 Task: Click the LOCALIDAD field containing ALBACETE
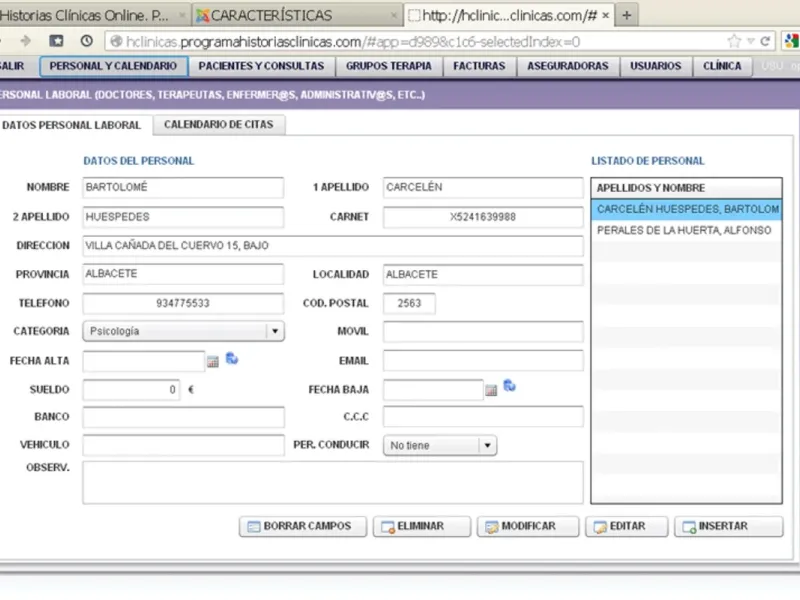483,274
